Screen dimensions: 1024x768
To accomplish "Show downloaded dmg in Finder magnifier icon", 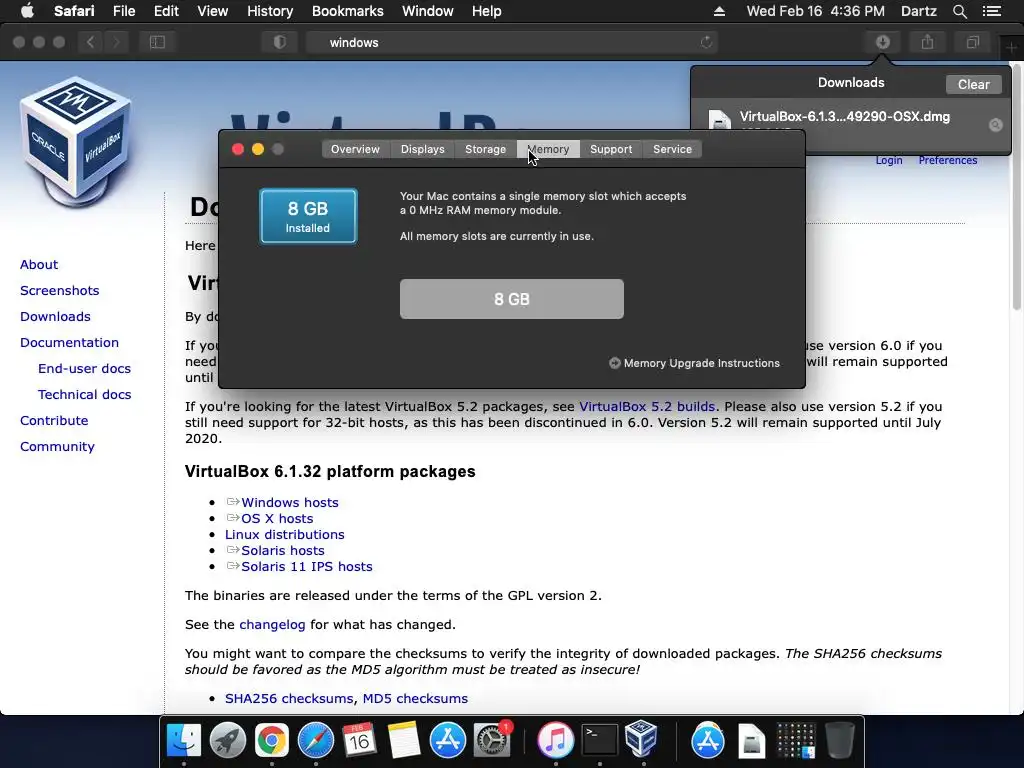I will 995,125.
